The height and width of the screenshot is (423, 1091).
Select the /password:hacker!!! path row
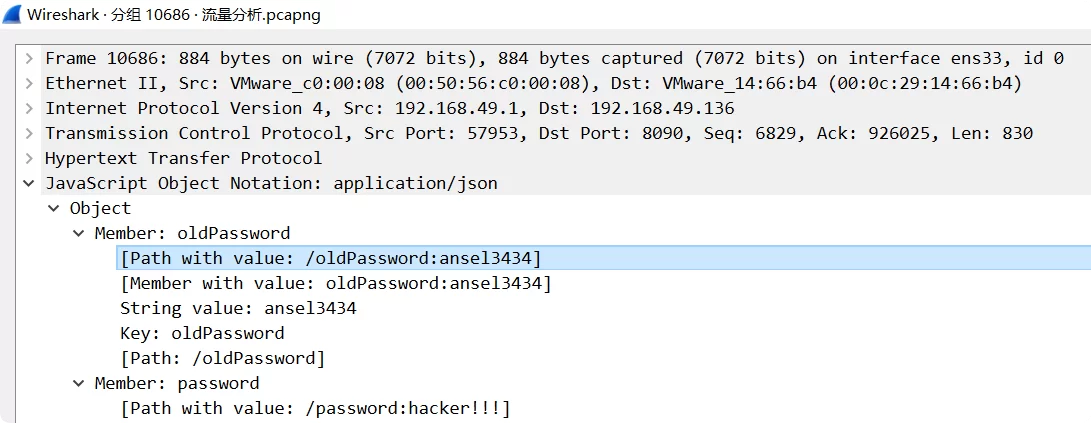(315, 409)
